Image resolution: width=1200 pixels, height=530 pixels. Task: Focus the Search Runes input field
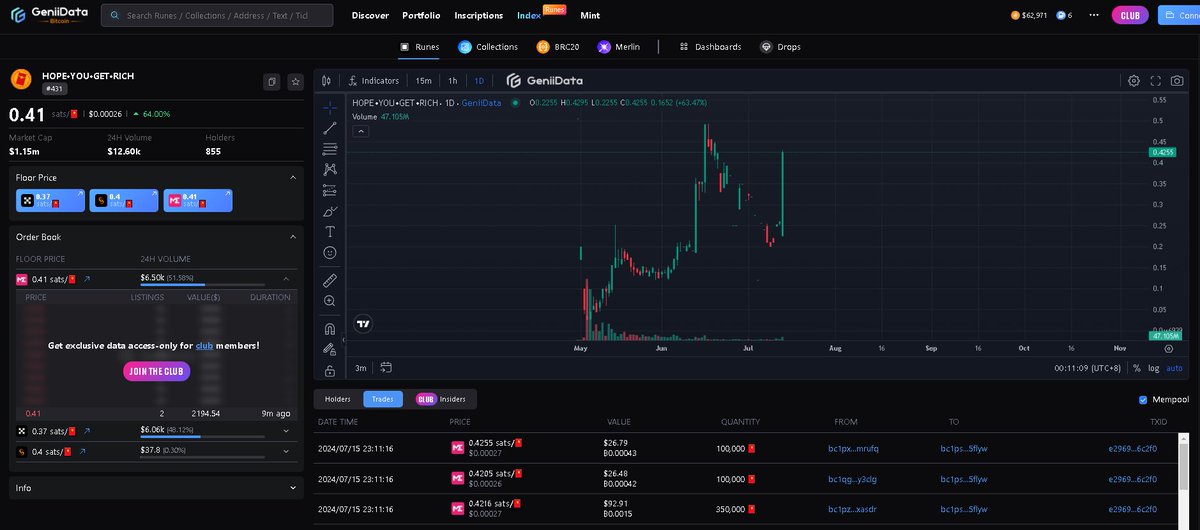219,16
